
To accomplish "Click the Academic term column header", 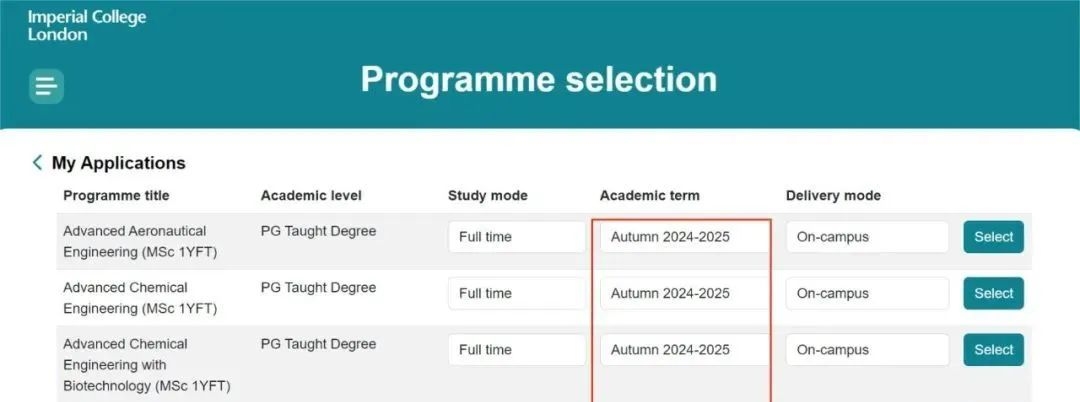I will click(649, 195).
